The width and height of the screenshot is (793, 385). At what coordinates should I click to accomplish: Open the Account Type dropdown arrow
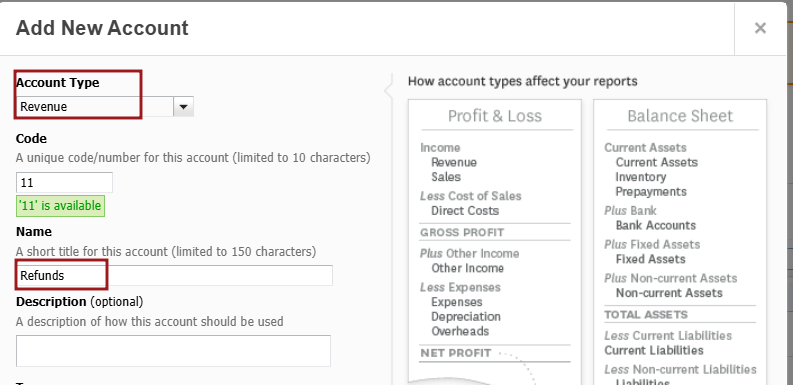pyautogui.click(x=184, y=107)
